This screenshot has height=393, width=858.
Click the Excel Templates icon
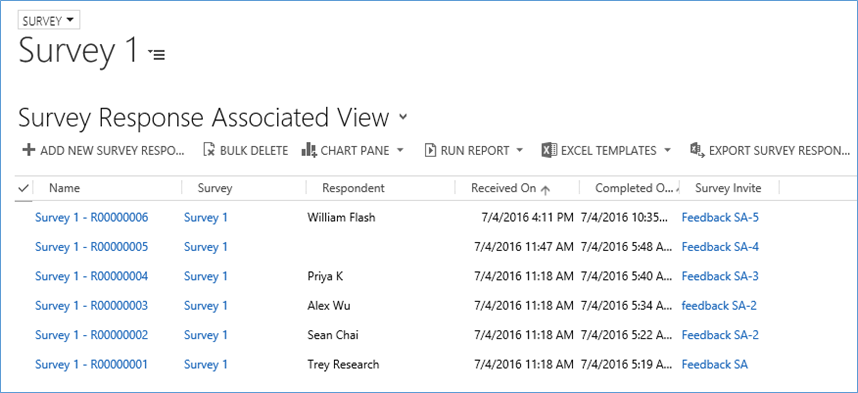549,150
